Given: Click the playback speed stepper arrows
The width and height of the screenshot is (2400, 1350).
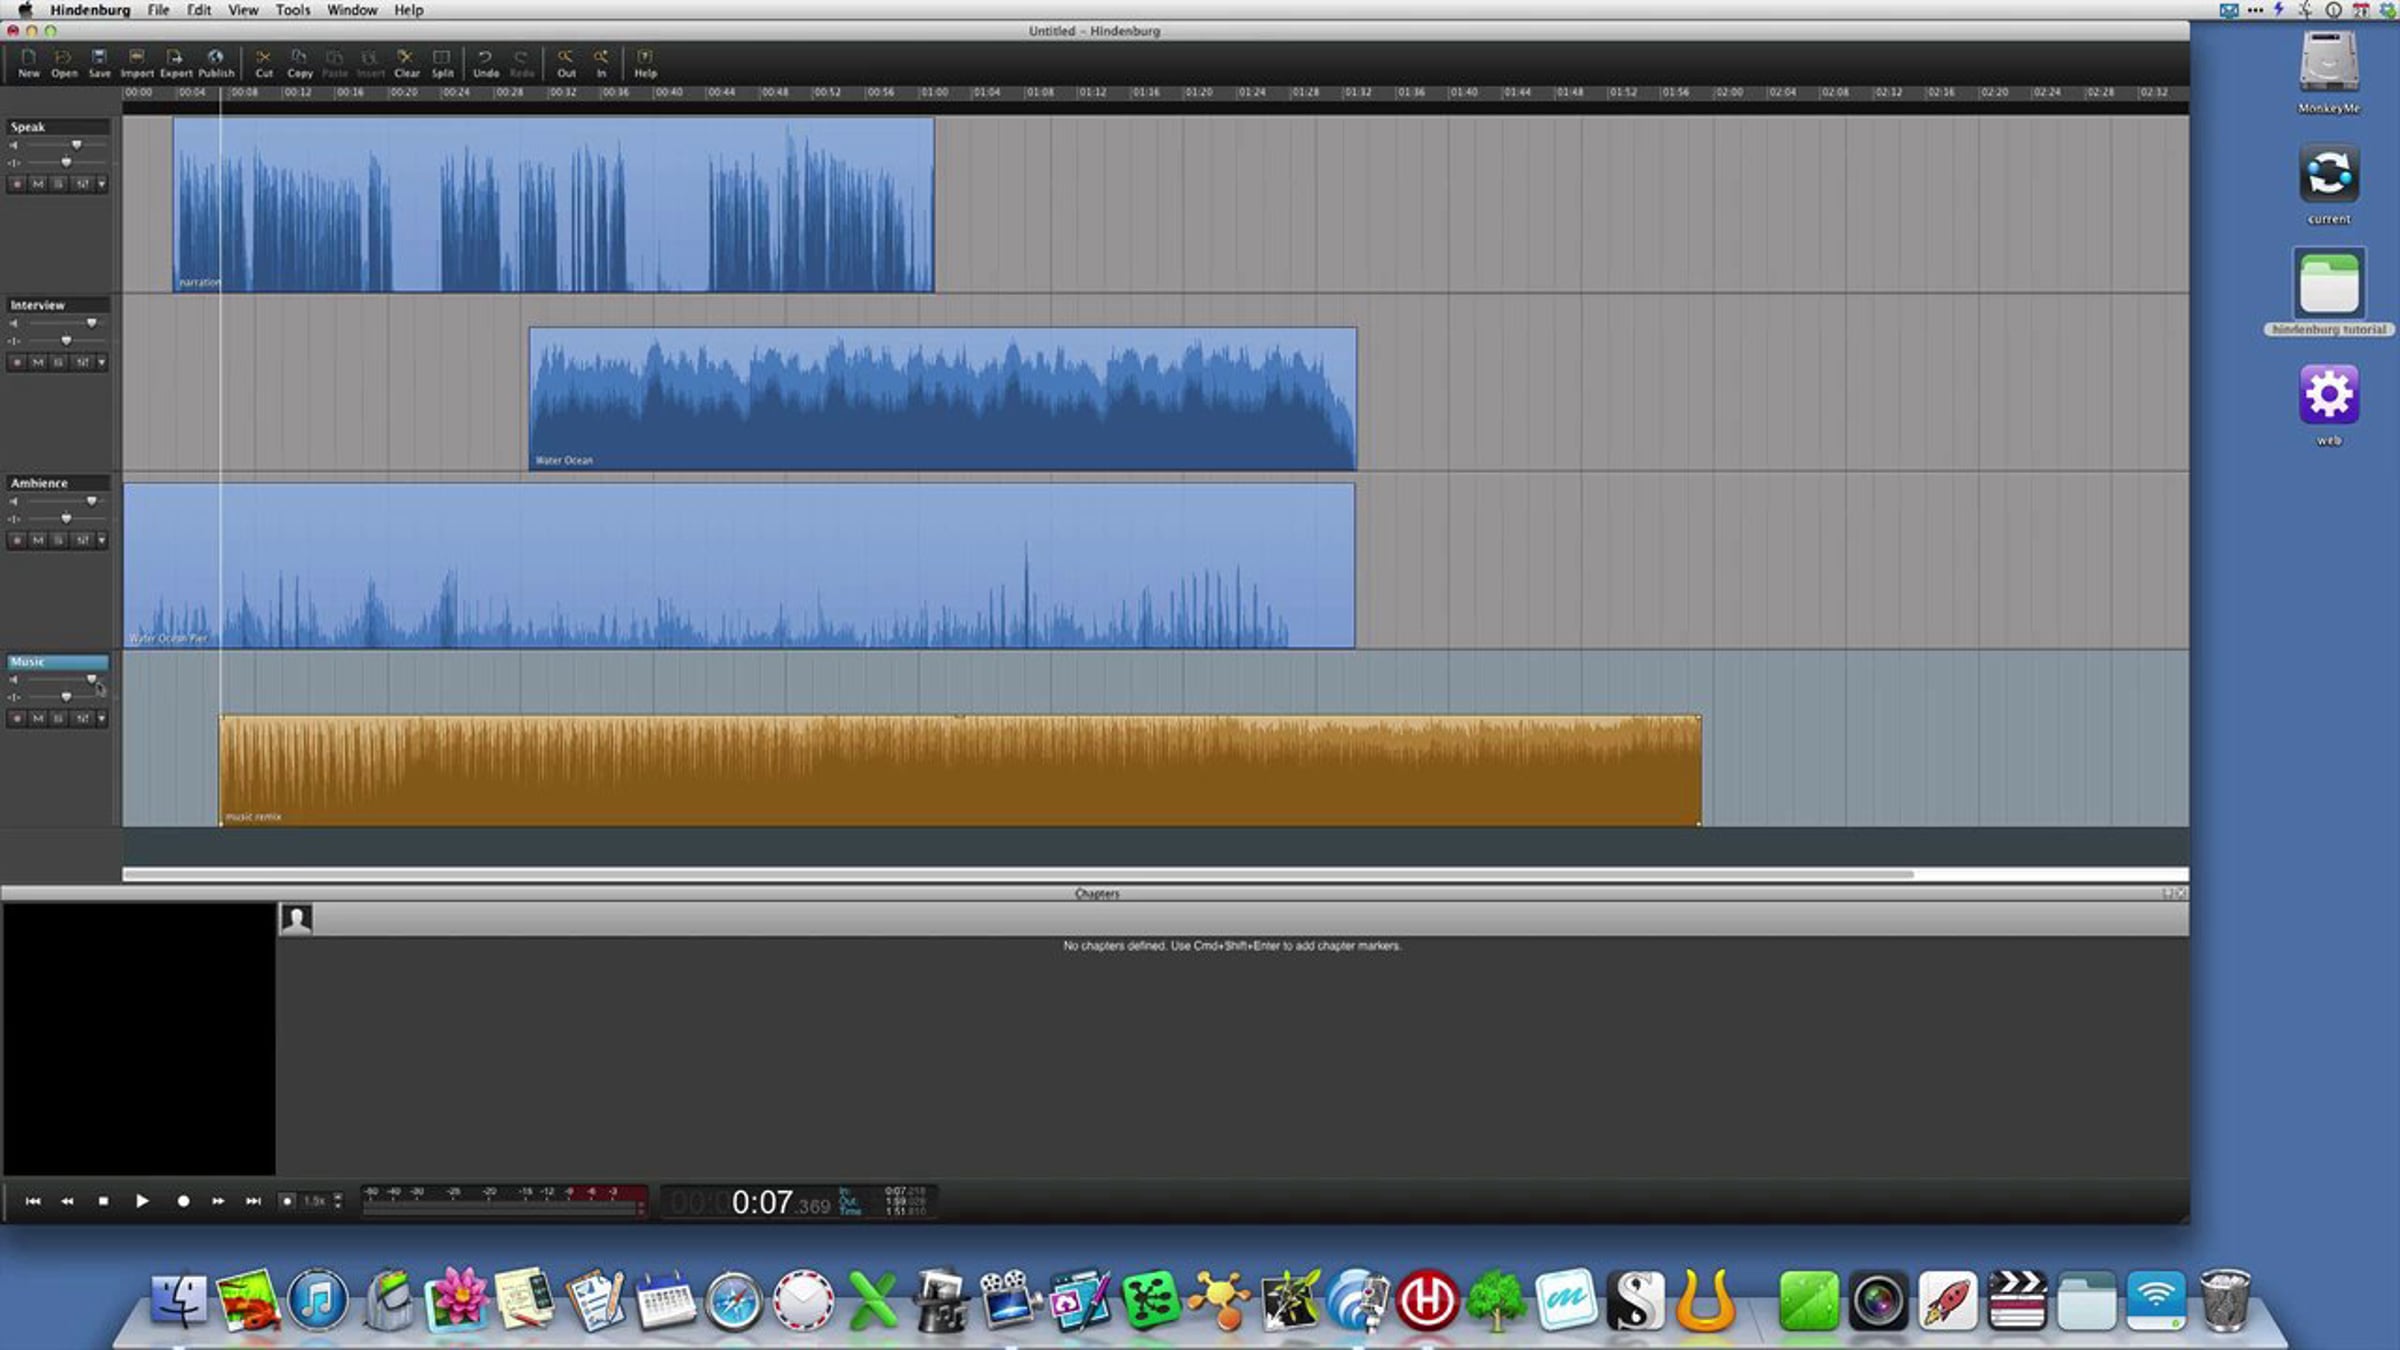Looking at the screenshot, I should tap(338, 1201).
